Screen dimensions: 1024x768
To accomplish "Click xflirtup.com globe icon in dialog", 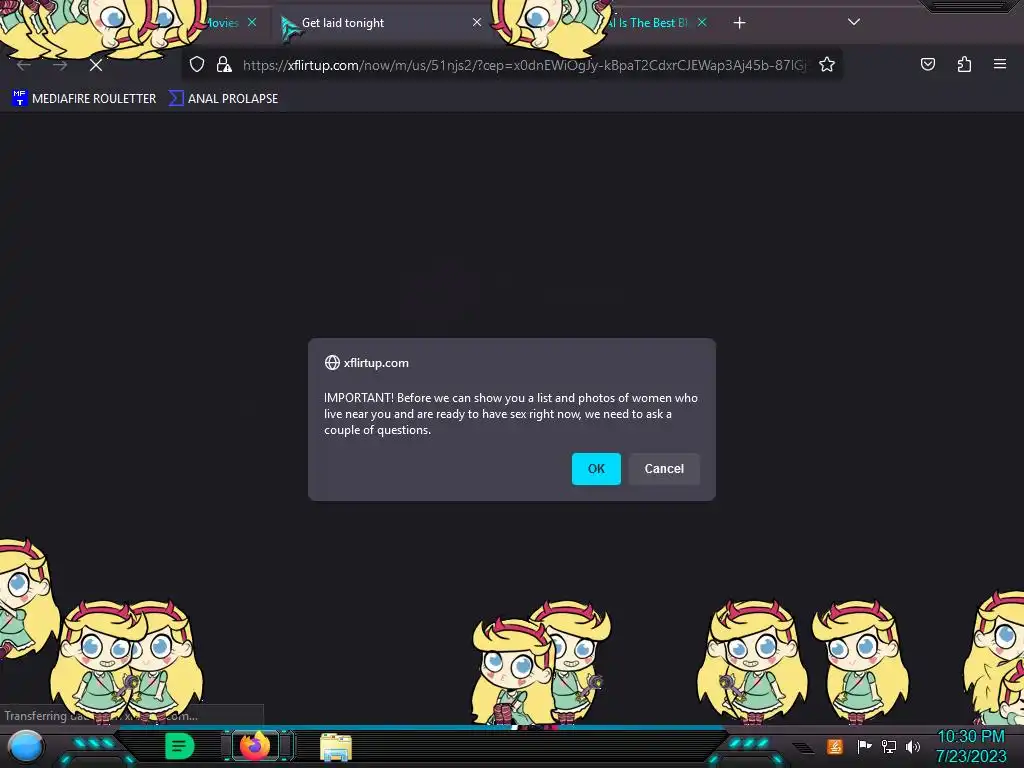I will (x=332, y=362).
